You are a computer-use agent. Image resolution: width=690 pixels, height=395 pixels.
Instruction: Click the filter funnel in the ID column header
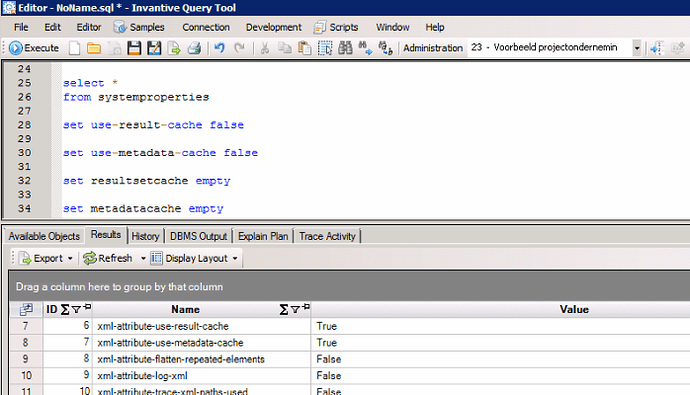(x=76, y=310)
